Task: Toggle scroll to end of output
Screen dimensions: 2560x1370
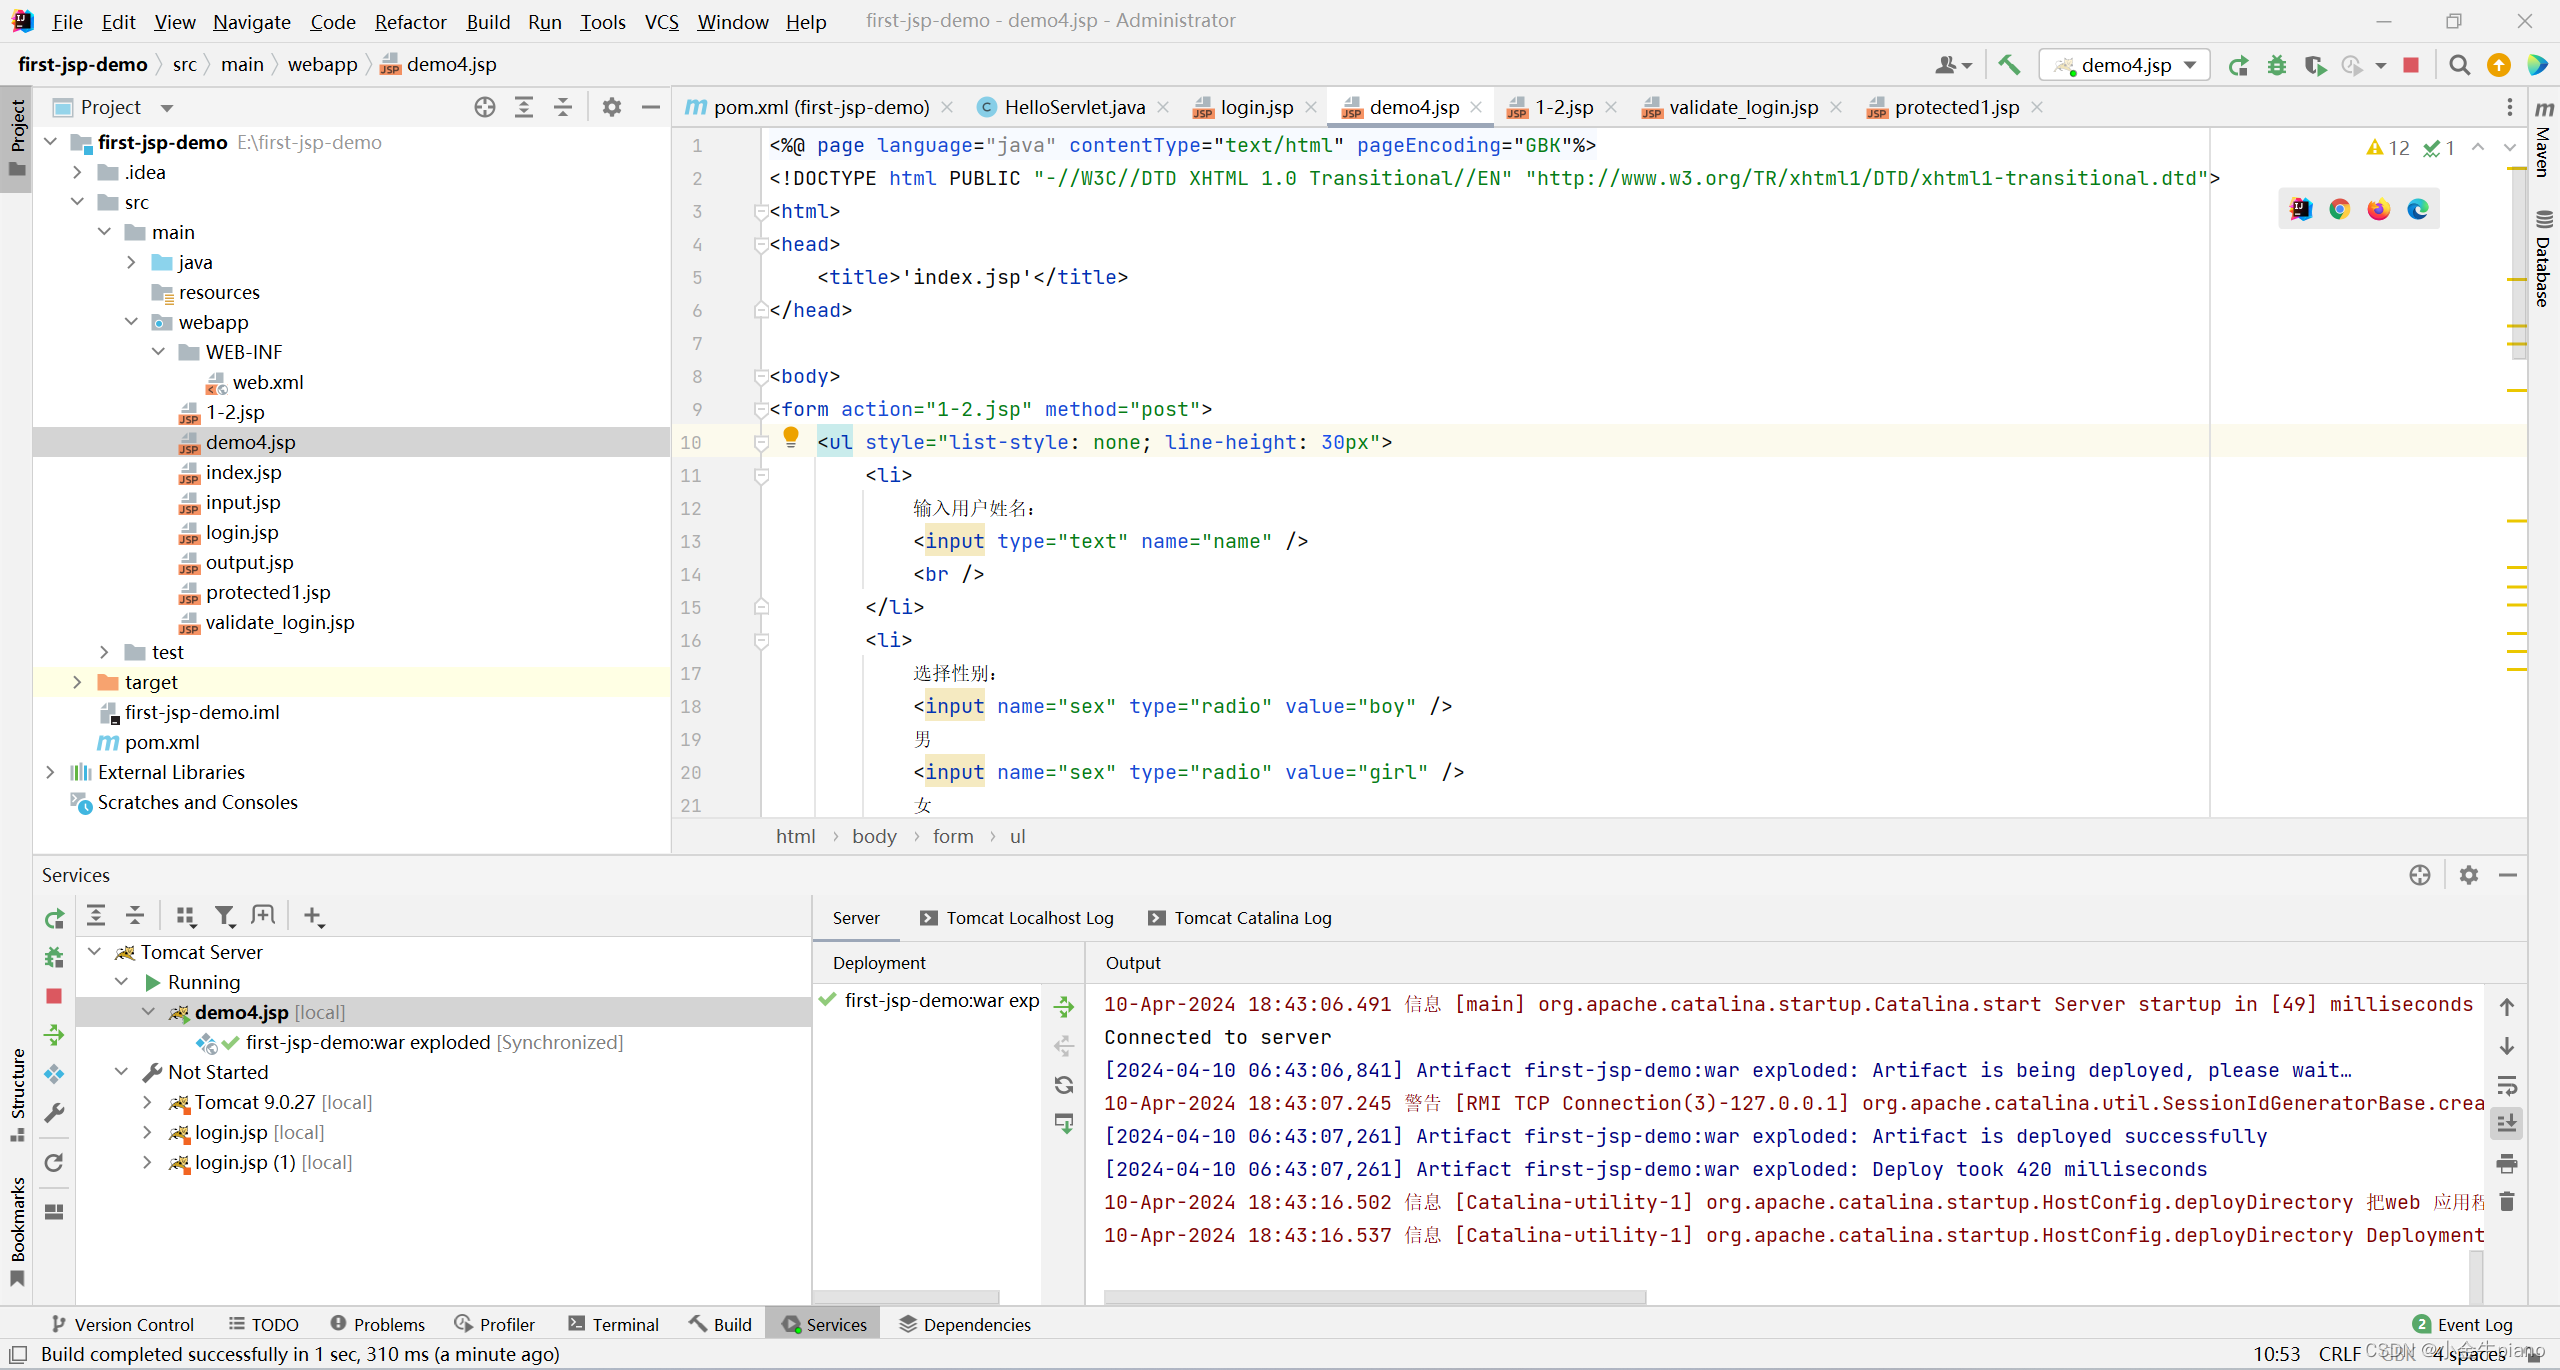Action: 2507,1124
